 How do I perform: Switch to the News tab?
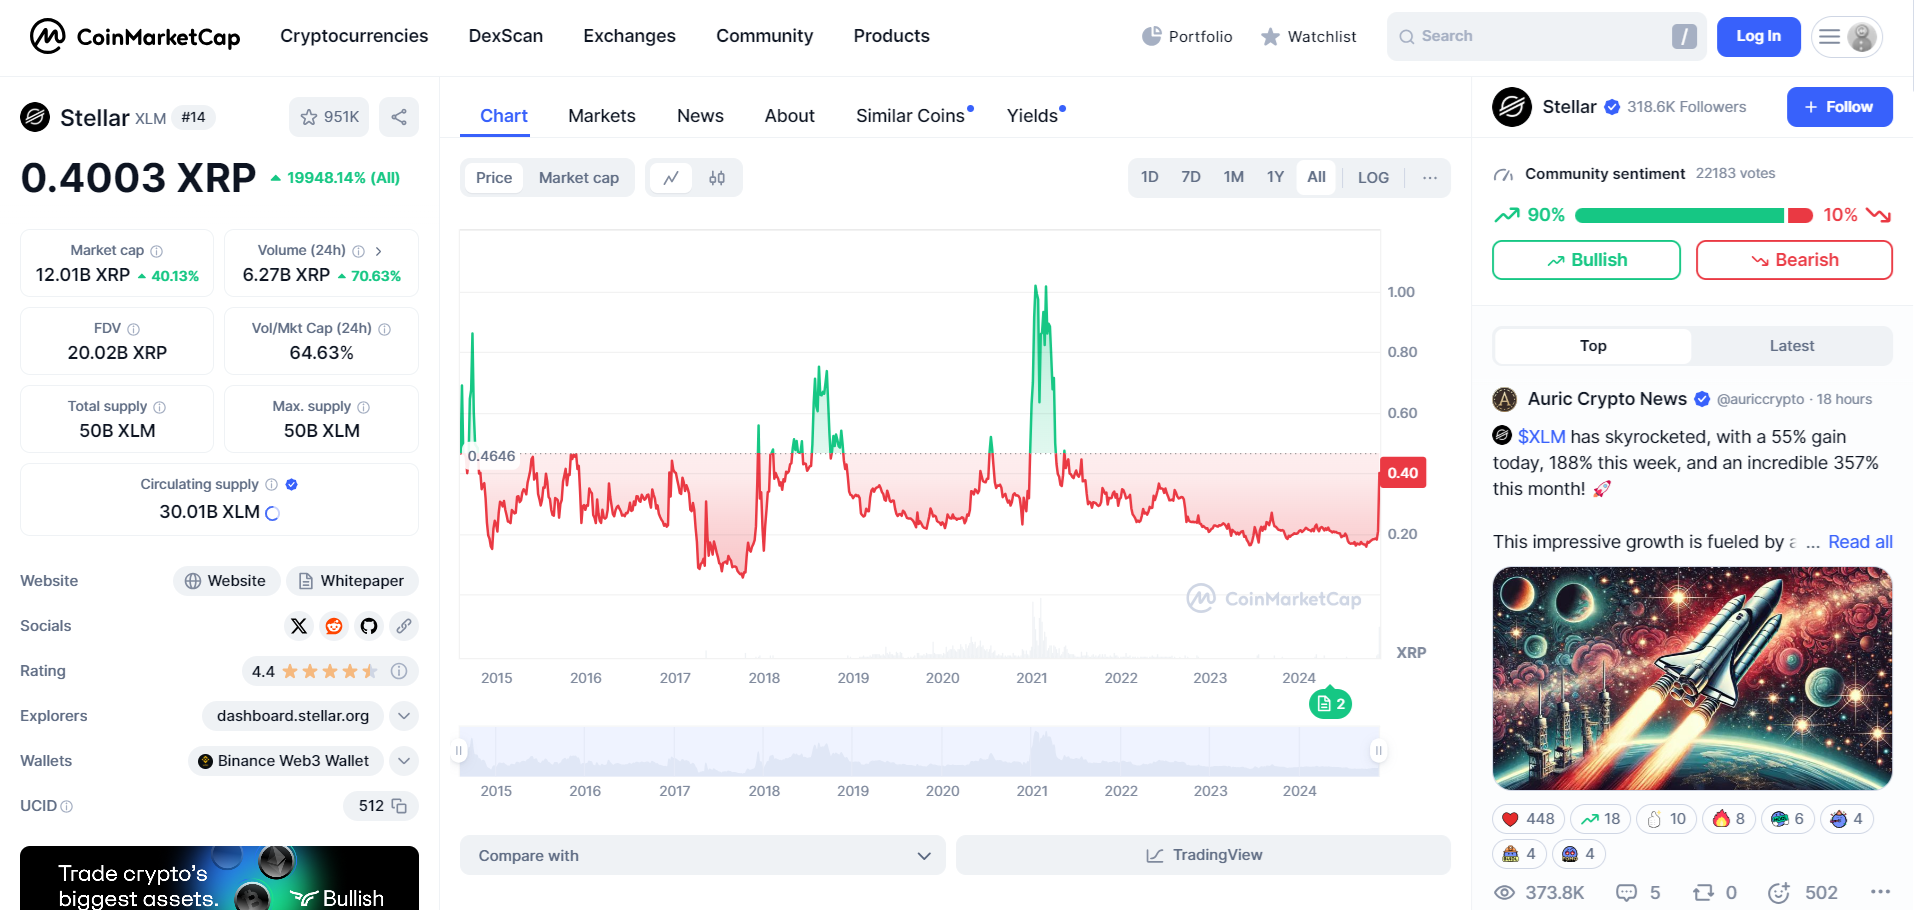[700, 116]
